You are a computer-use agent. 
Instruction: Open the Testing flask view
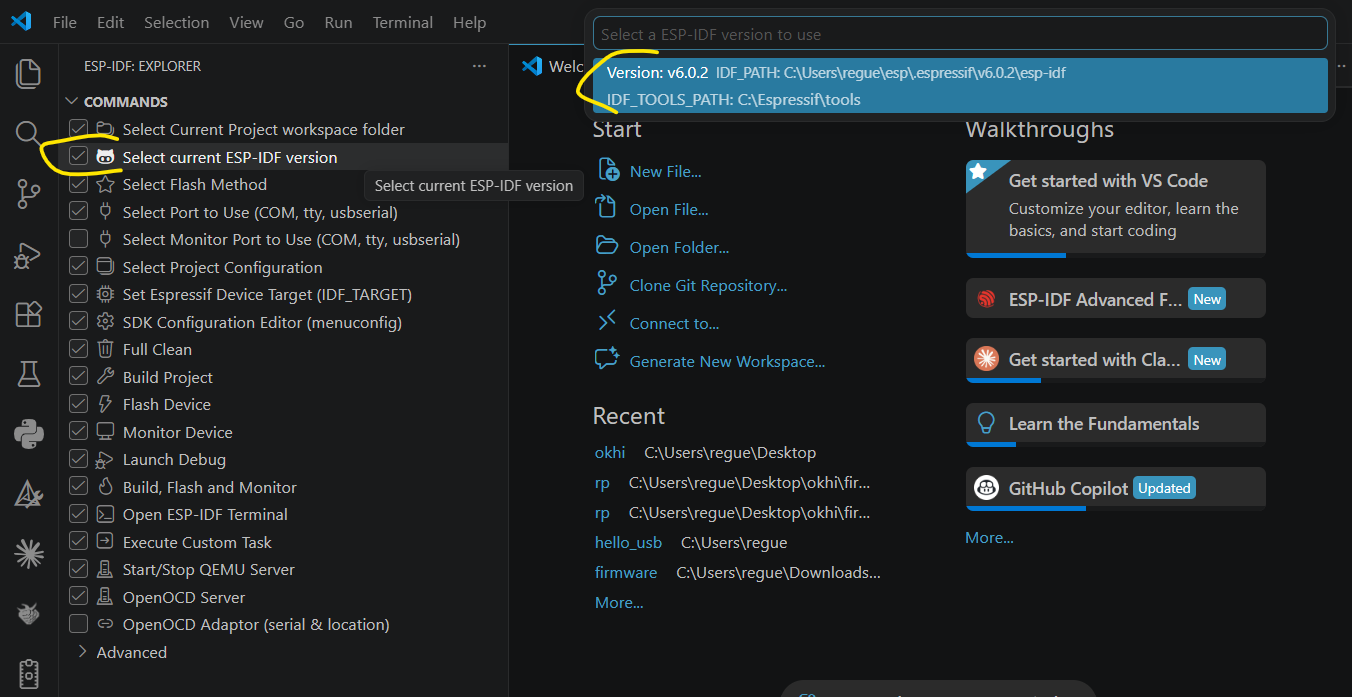point(29,374)
